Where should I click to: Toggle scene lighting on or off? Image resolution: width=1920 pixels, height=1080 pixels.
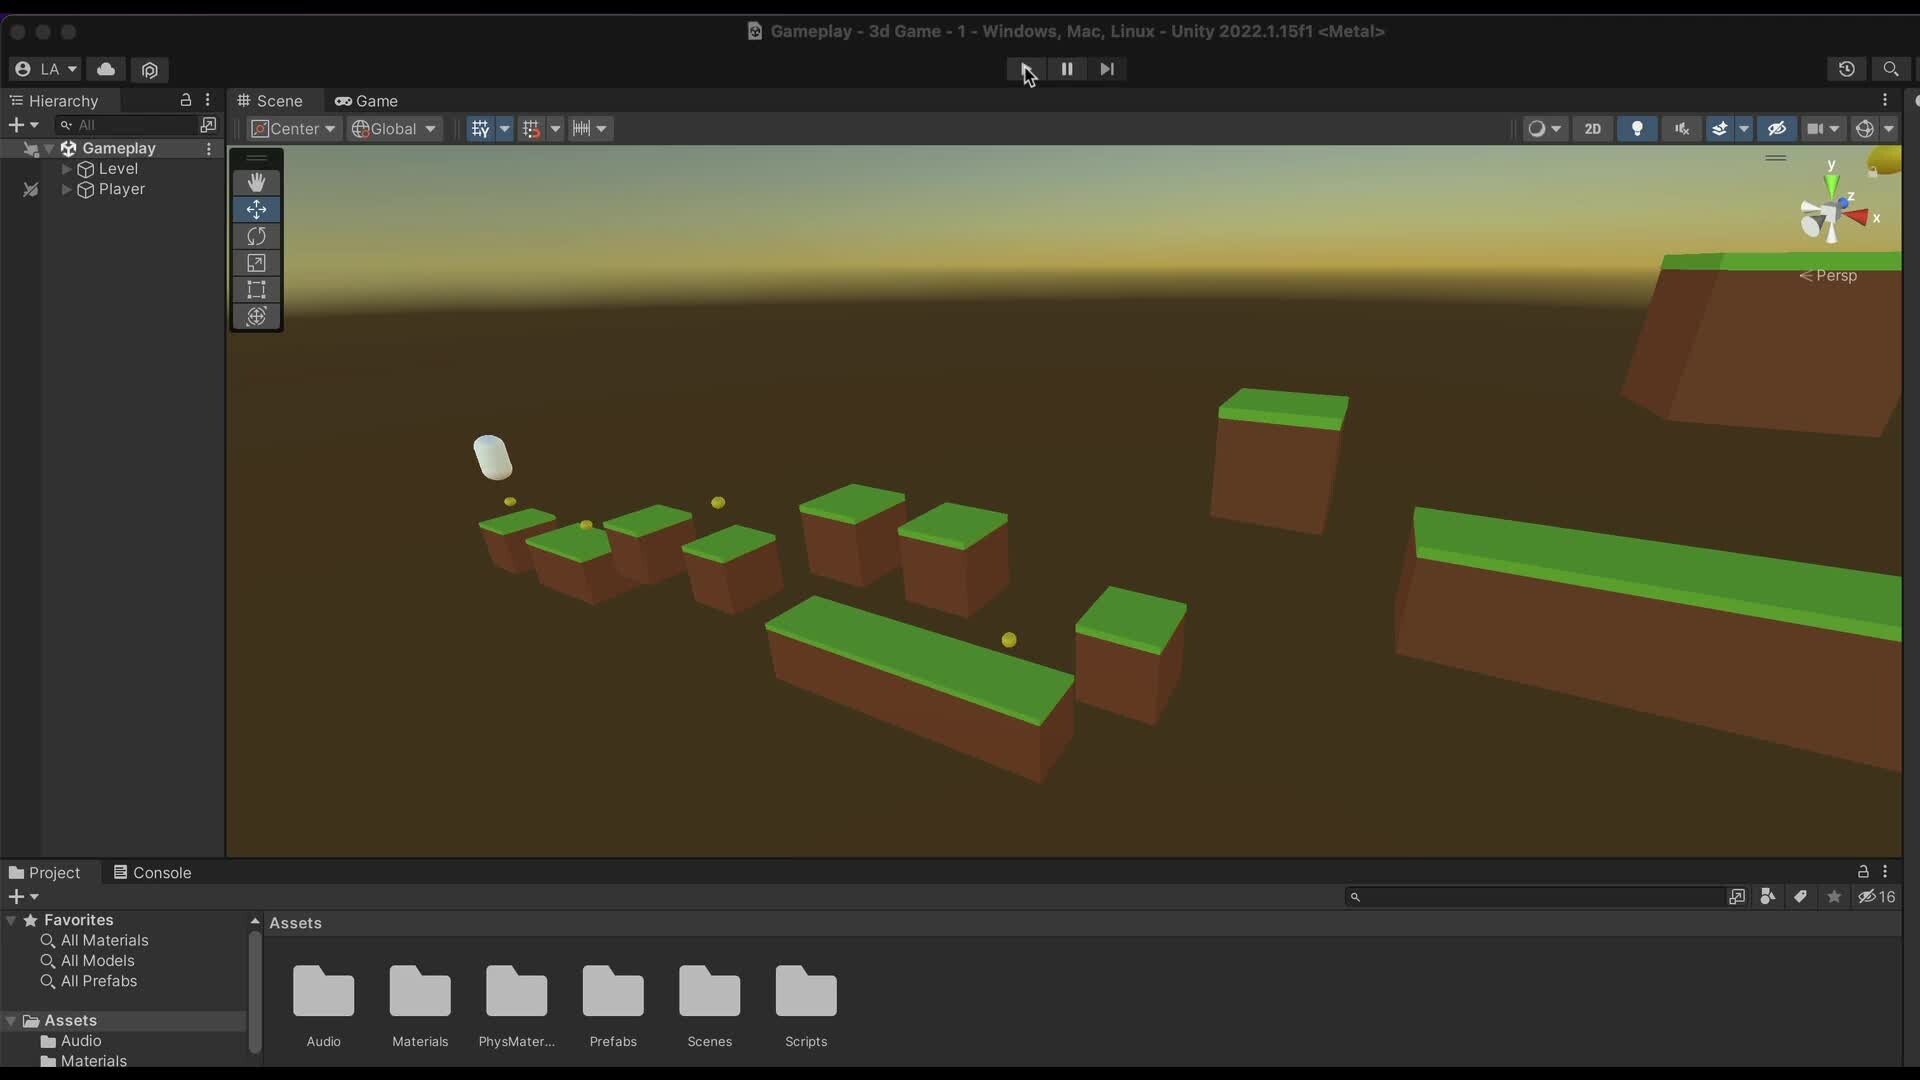click(x=1637, y=128)
